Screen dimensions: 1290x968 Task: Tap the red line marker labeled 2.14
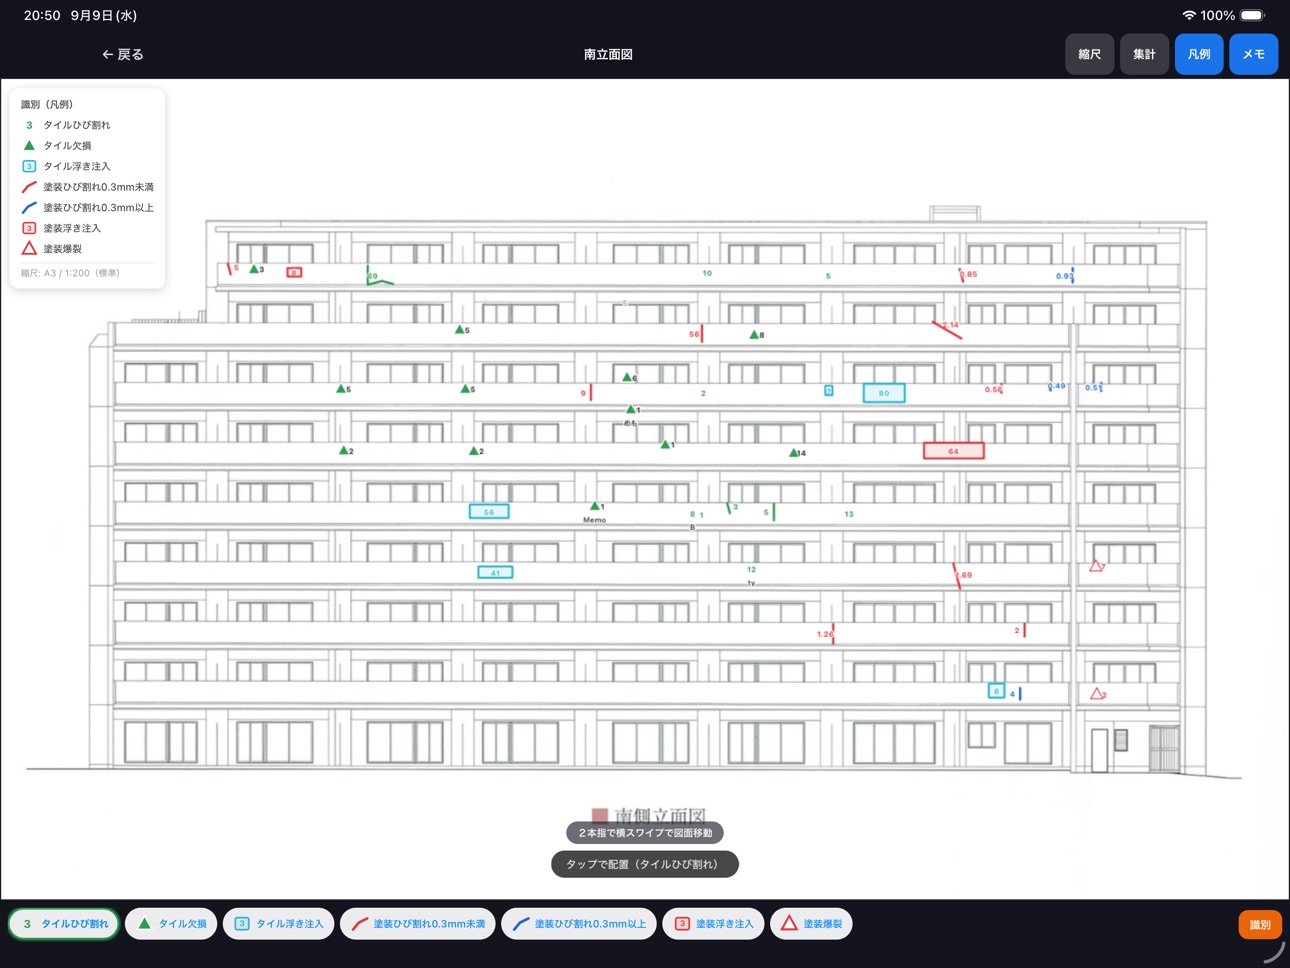pos(947,328)
